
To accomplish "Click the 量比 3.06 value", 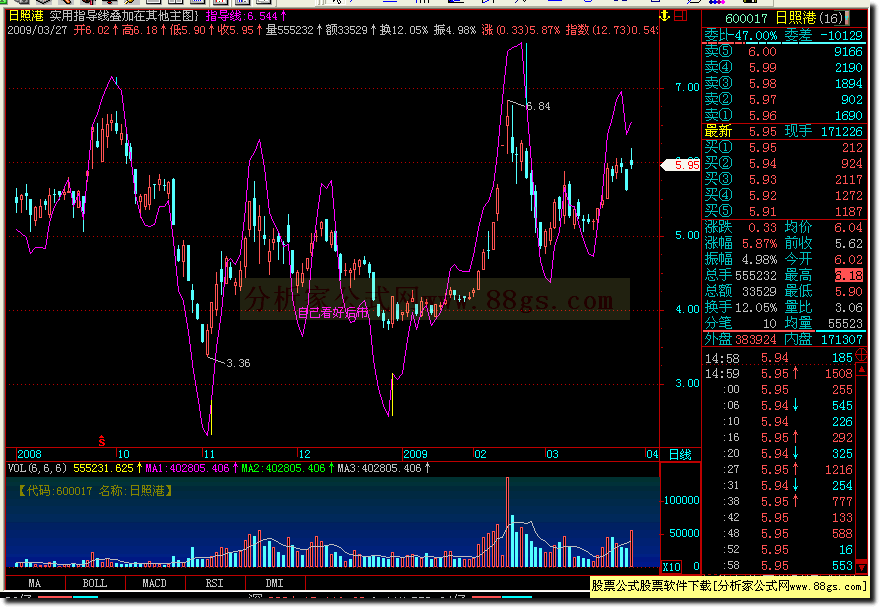I will (849, 308).
